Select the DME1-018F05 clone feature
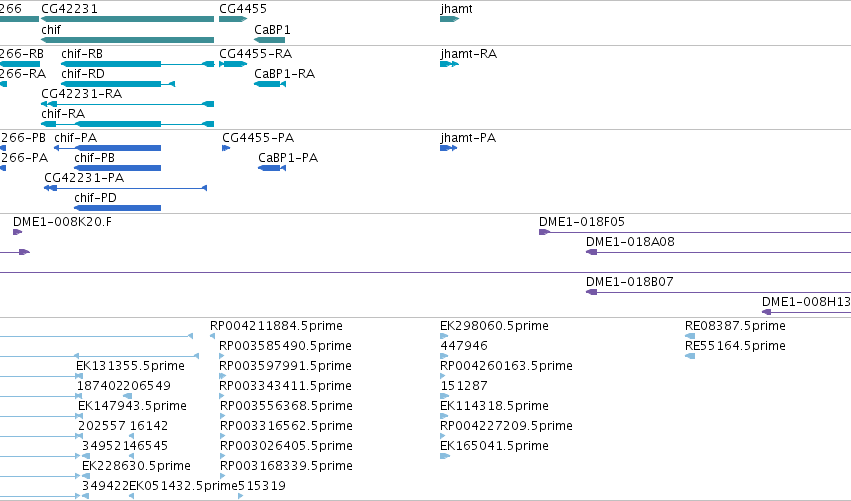851x501 pixels. coord(695,232)
